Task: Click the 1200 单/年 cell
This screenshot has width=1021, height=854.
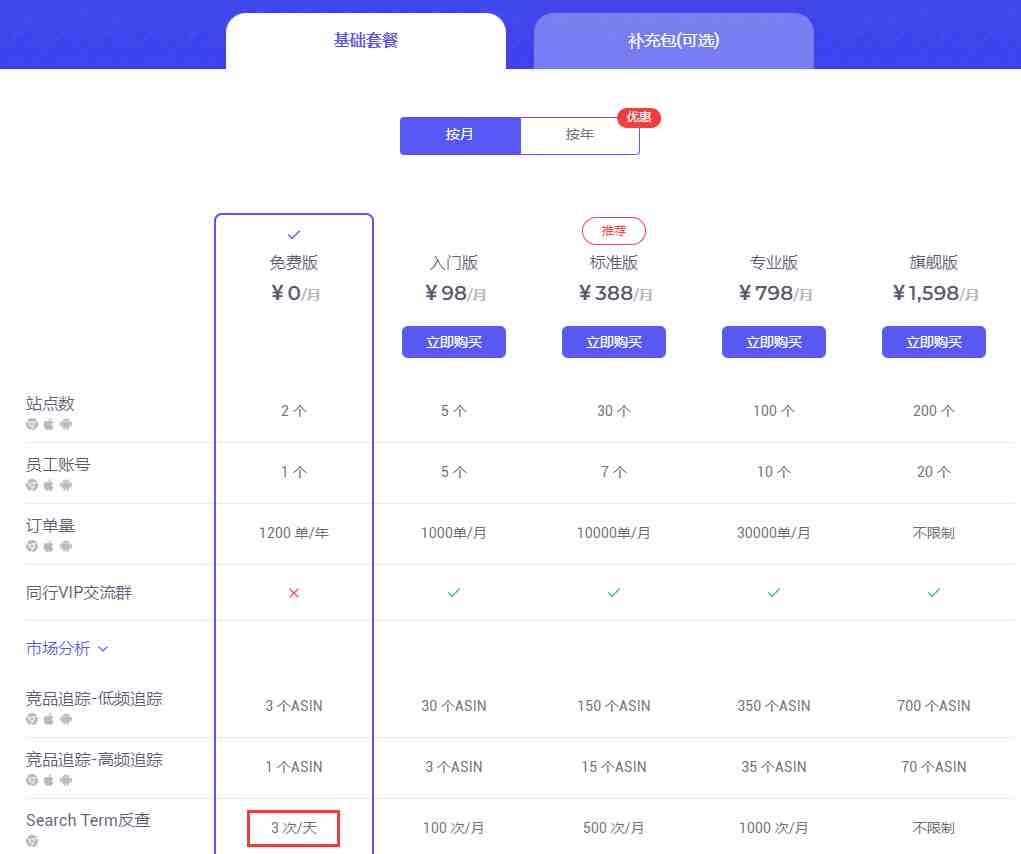Action: pyautogui.click(x=294, y=533)
